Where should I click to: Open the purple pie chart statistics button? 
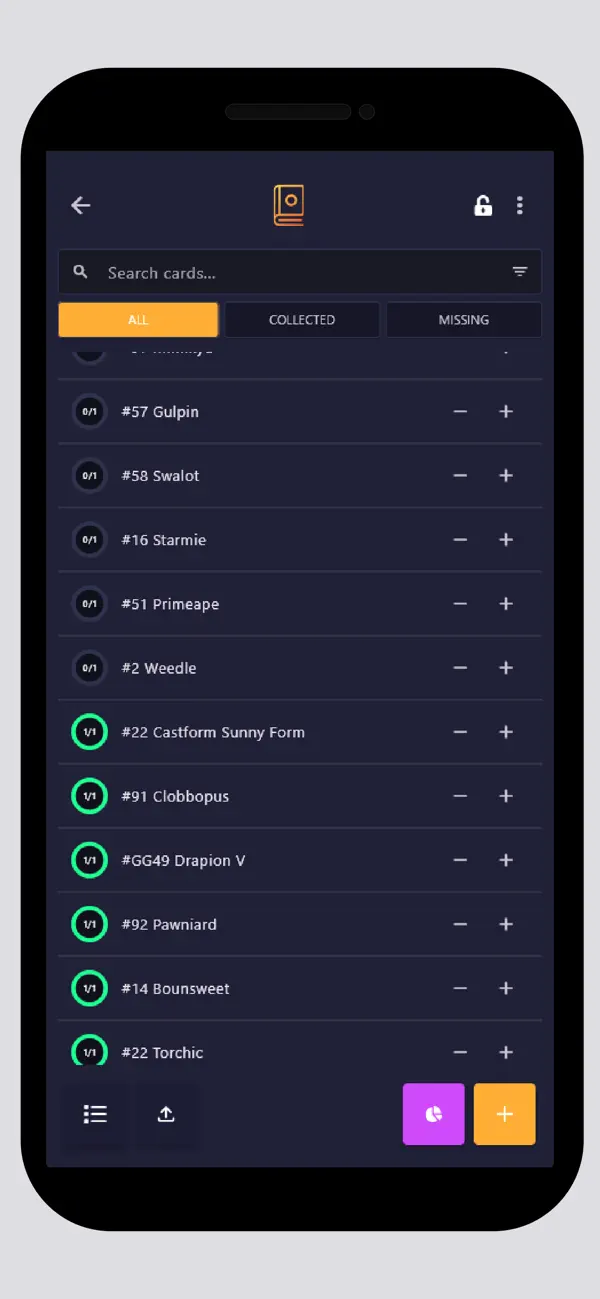click(434, 1114)
